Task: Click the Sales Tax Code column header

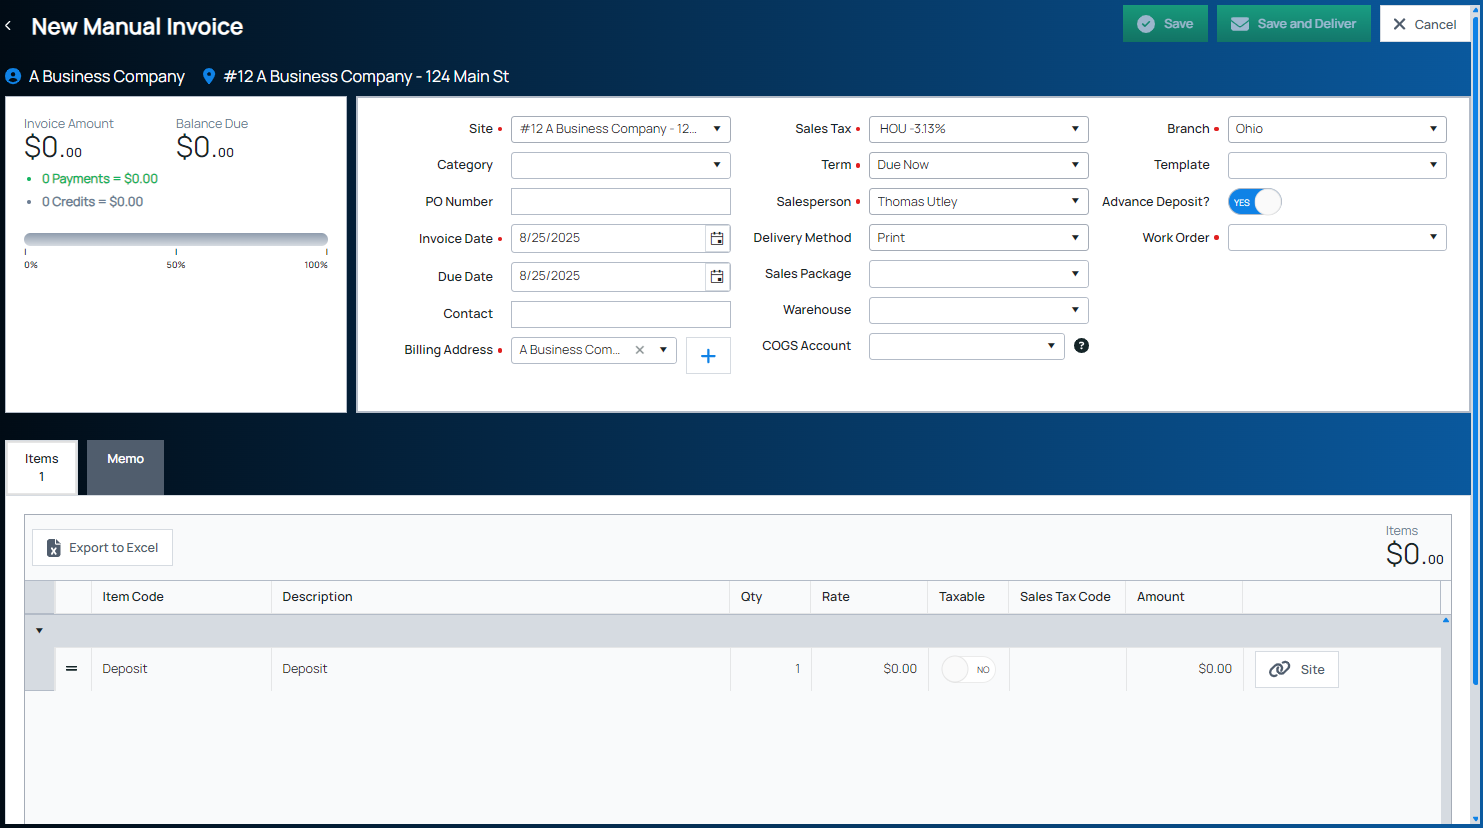Action: pos(1067,597)
